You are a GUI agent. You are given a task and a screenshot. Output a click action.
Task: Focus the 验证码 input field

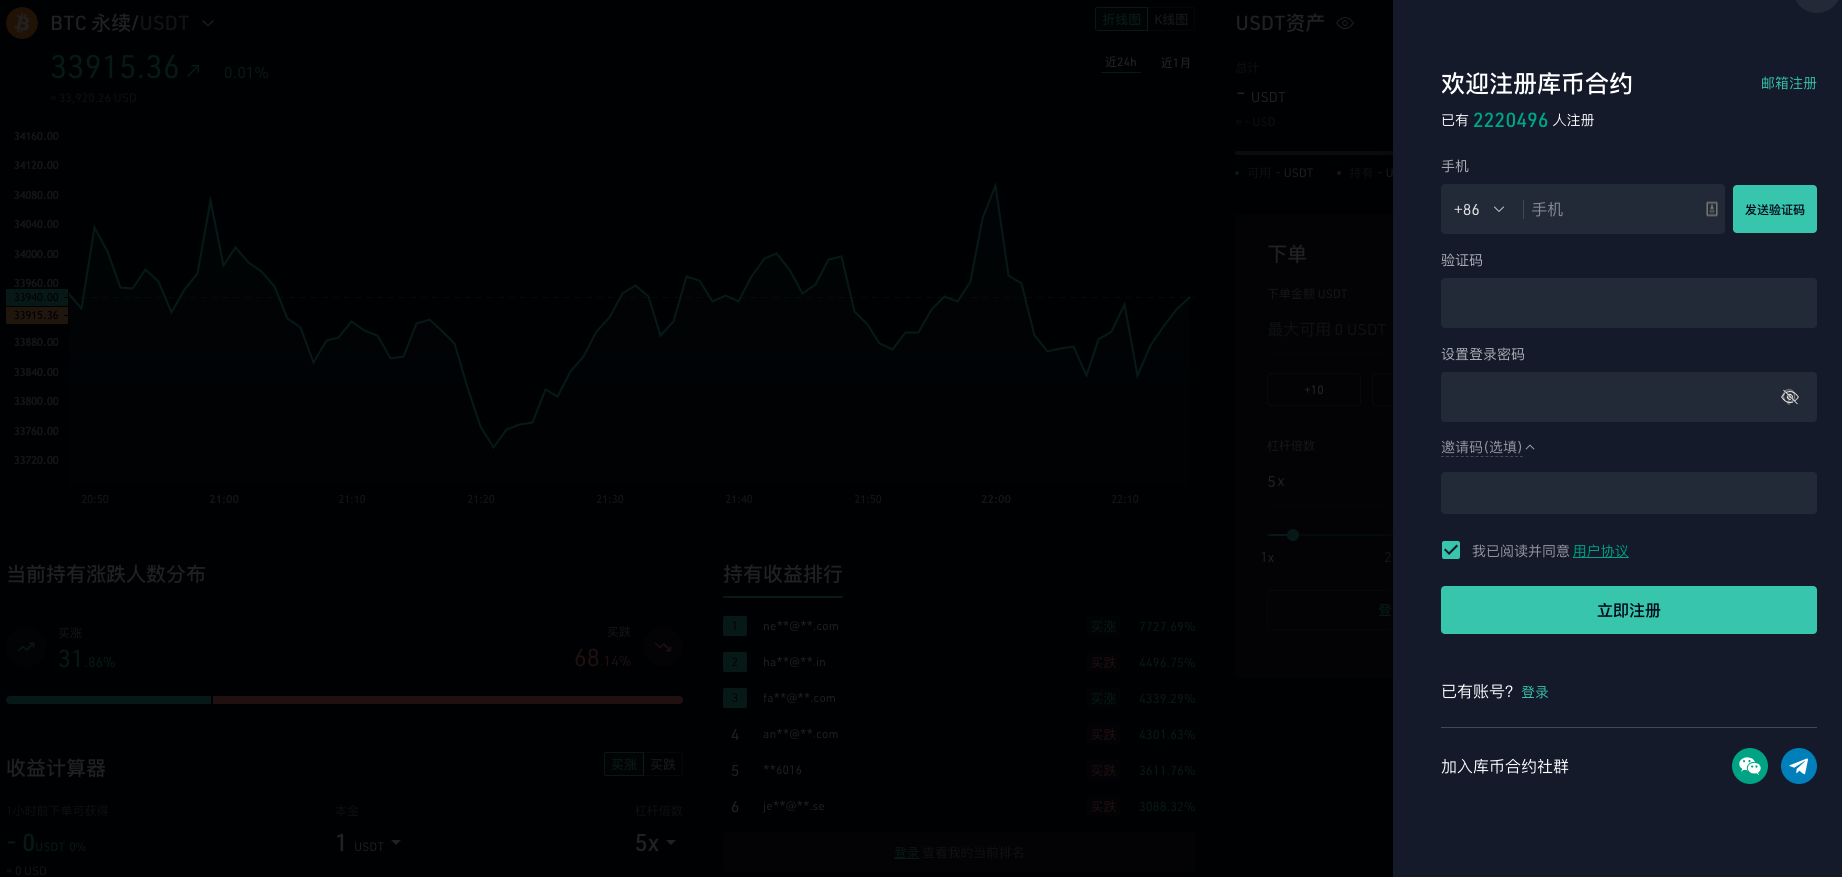point(1628,303)
